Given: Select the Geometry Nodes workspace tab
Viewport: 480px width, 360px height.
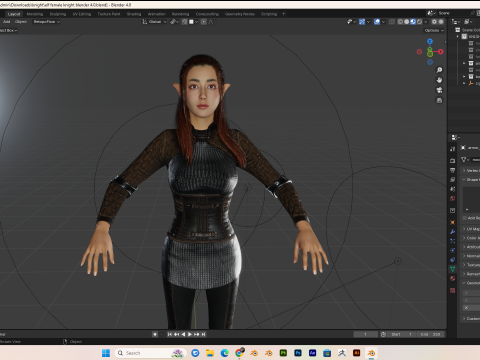Looking at the screenshot, I should (239, 14).
